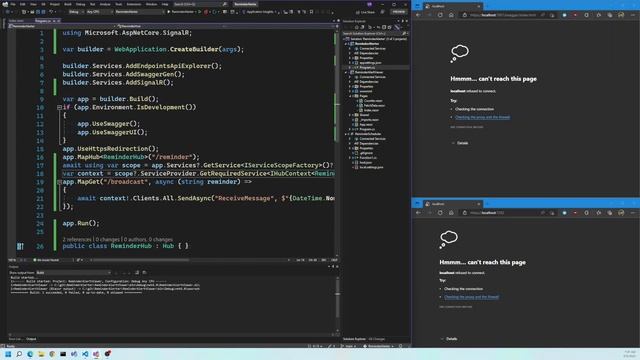Click Home in the bottom browser window

(x=451, y=213)
